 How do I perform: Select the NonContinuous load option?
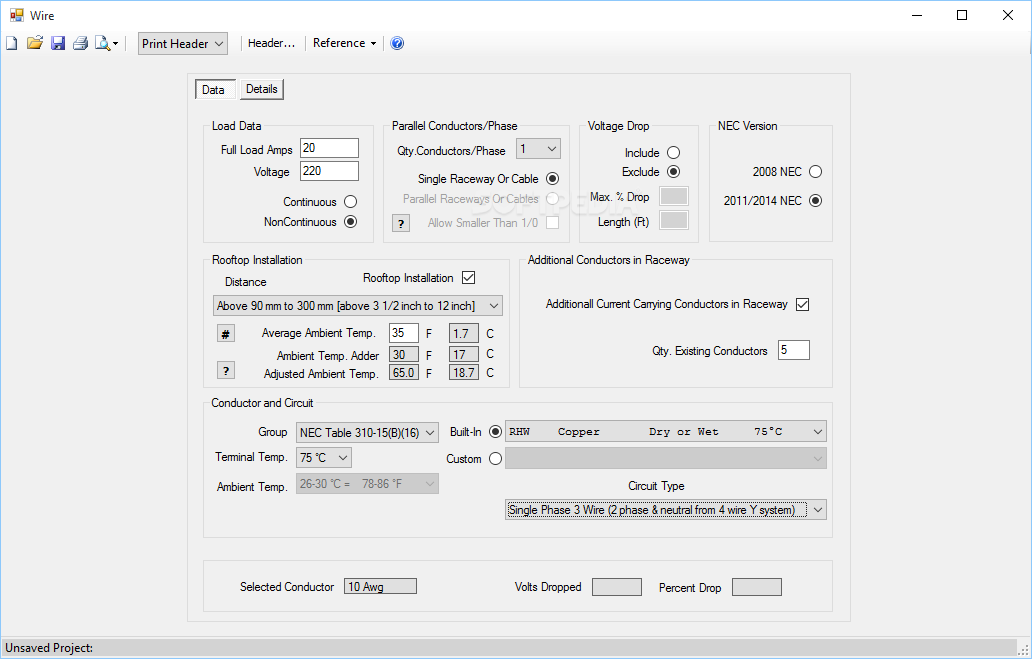351,222
